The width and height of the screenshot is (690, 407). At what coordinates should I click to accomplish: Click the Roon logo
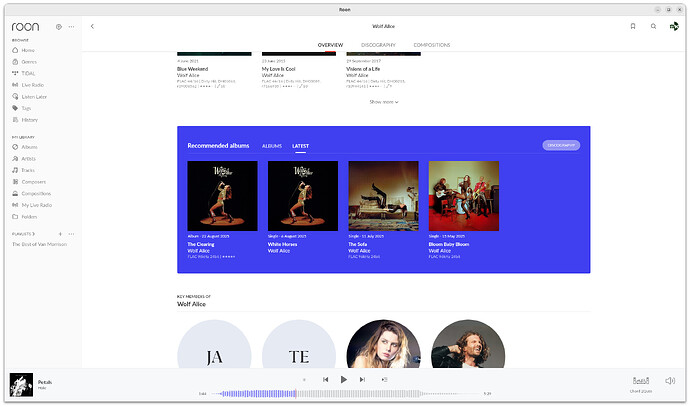26,27
